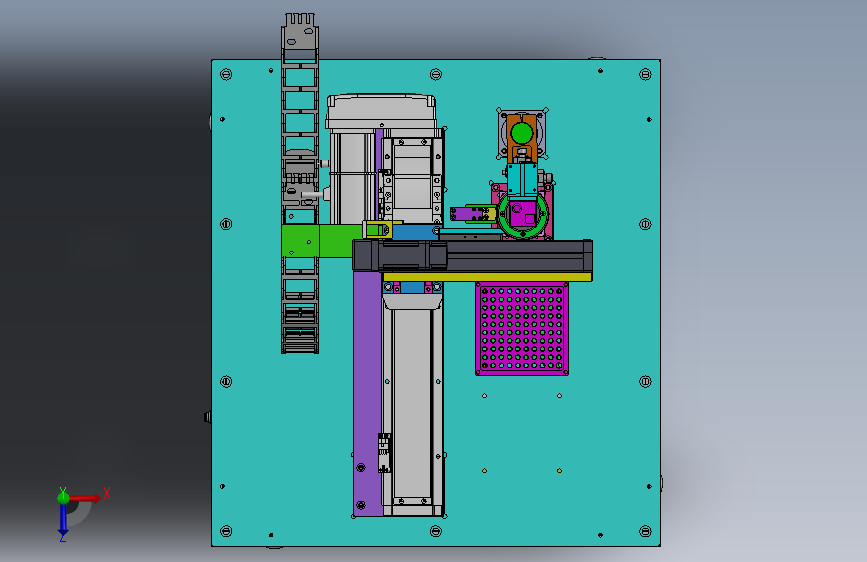Click the blue Z axis of the orientation triad
867x562 pixels.
tap(63, 518)
